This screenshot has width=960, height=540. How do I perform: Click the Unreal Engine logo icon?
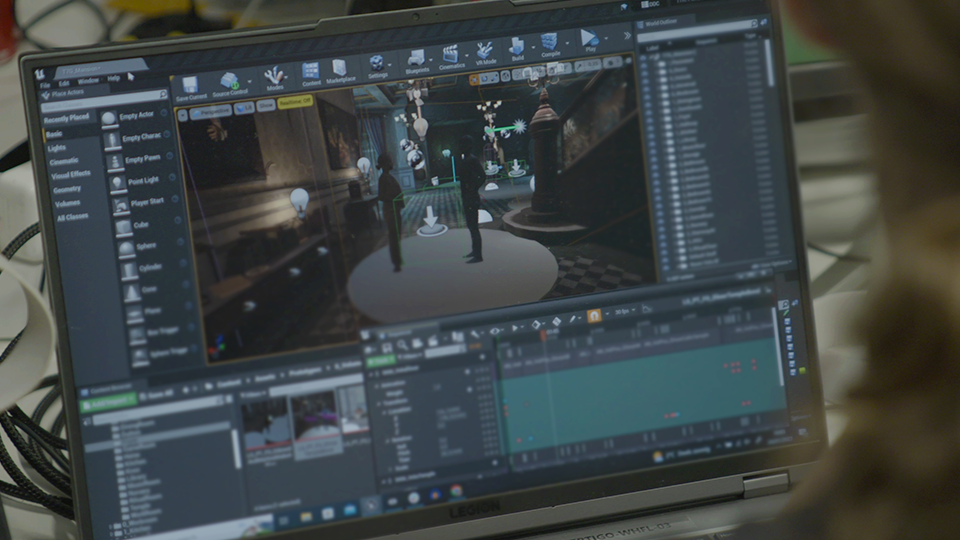pyautogui.click(x=40, y=74)
